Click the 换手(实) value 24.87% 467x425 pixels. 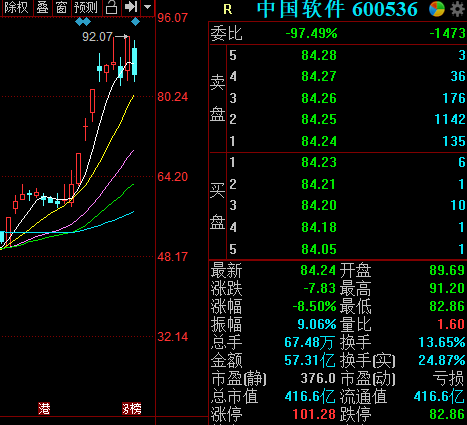[442, 360]
